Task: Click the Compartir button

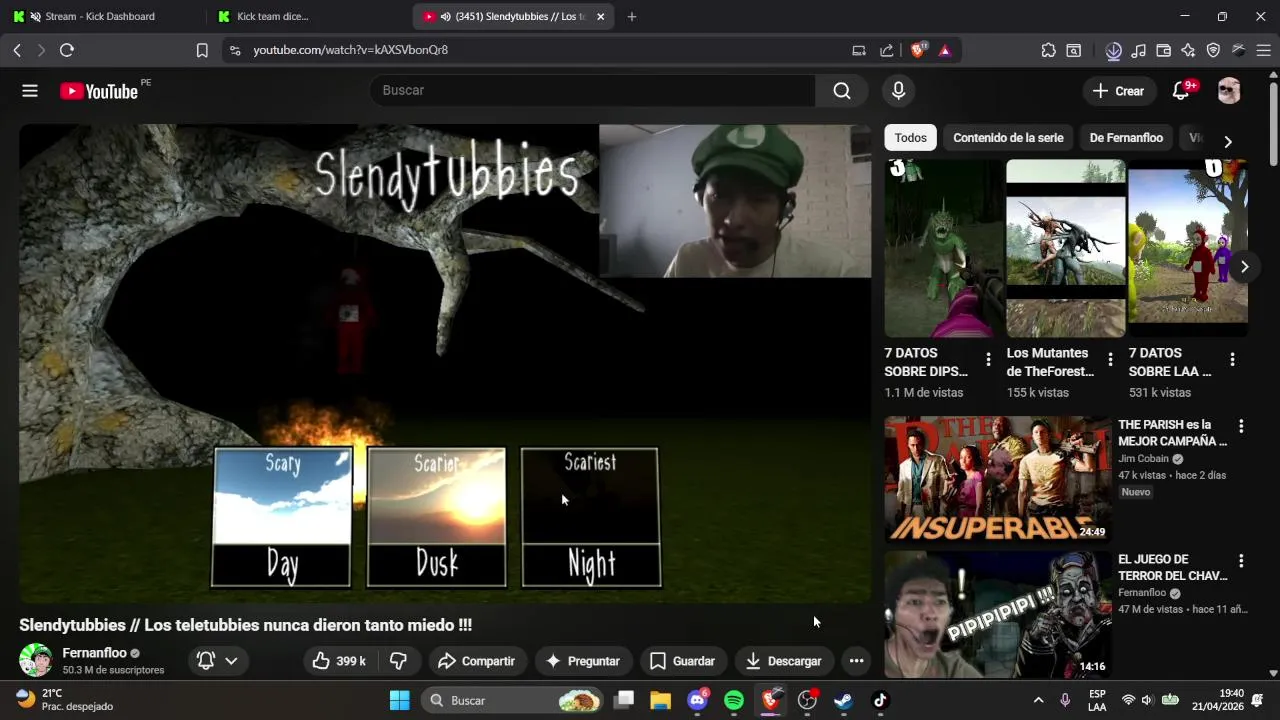Action: click(476, 661)
